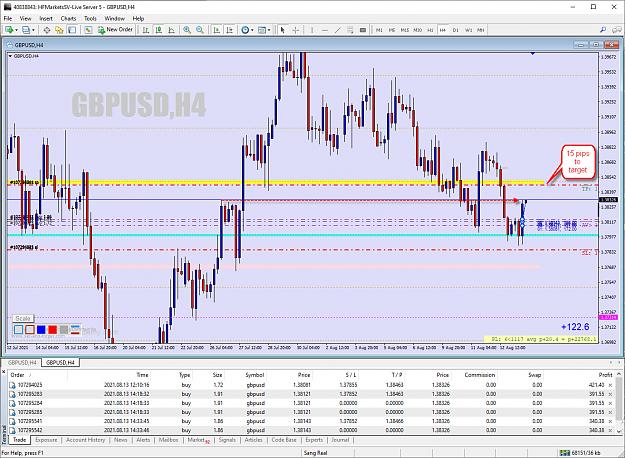The image size is (625, 458).
Task: Close order 107295542 with its x button
Action: tap(610, 430)
